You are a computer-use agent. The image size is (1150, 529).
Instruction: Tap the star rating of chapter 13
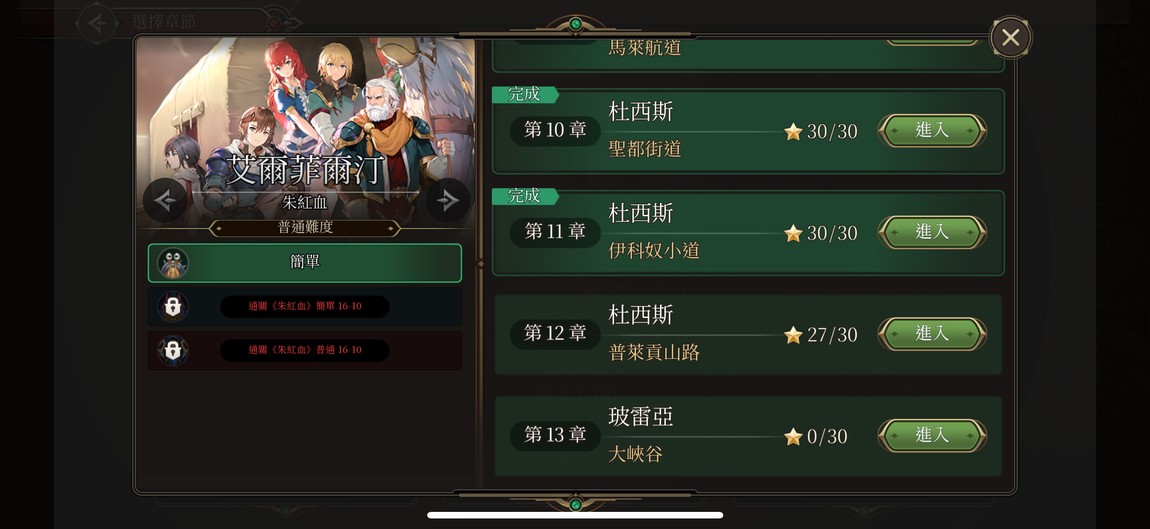816,437
